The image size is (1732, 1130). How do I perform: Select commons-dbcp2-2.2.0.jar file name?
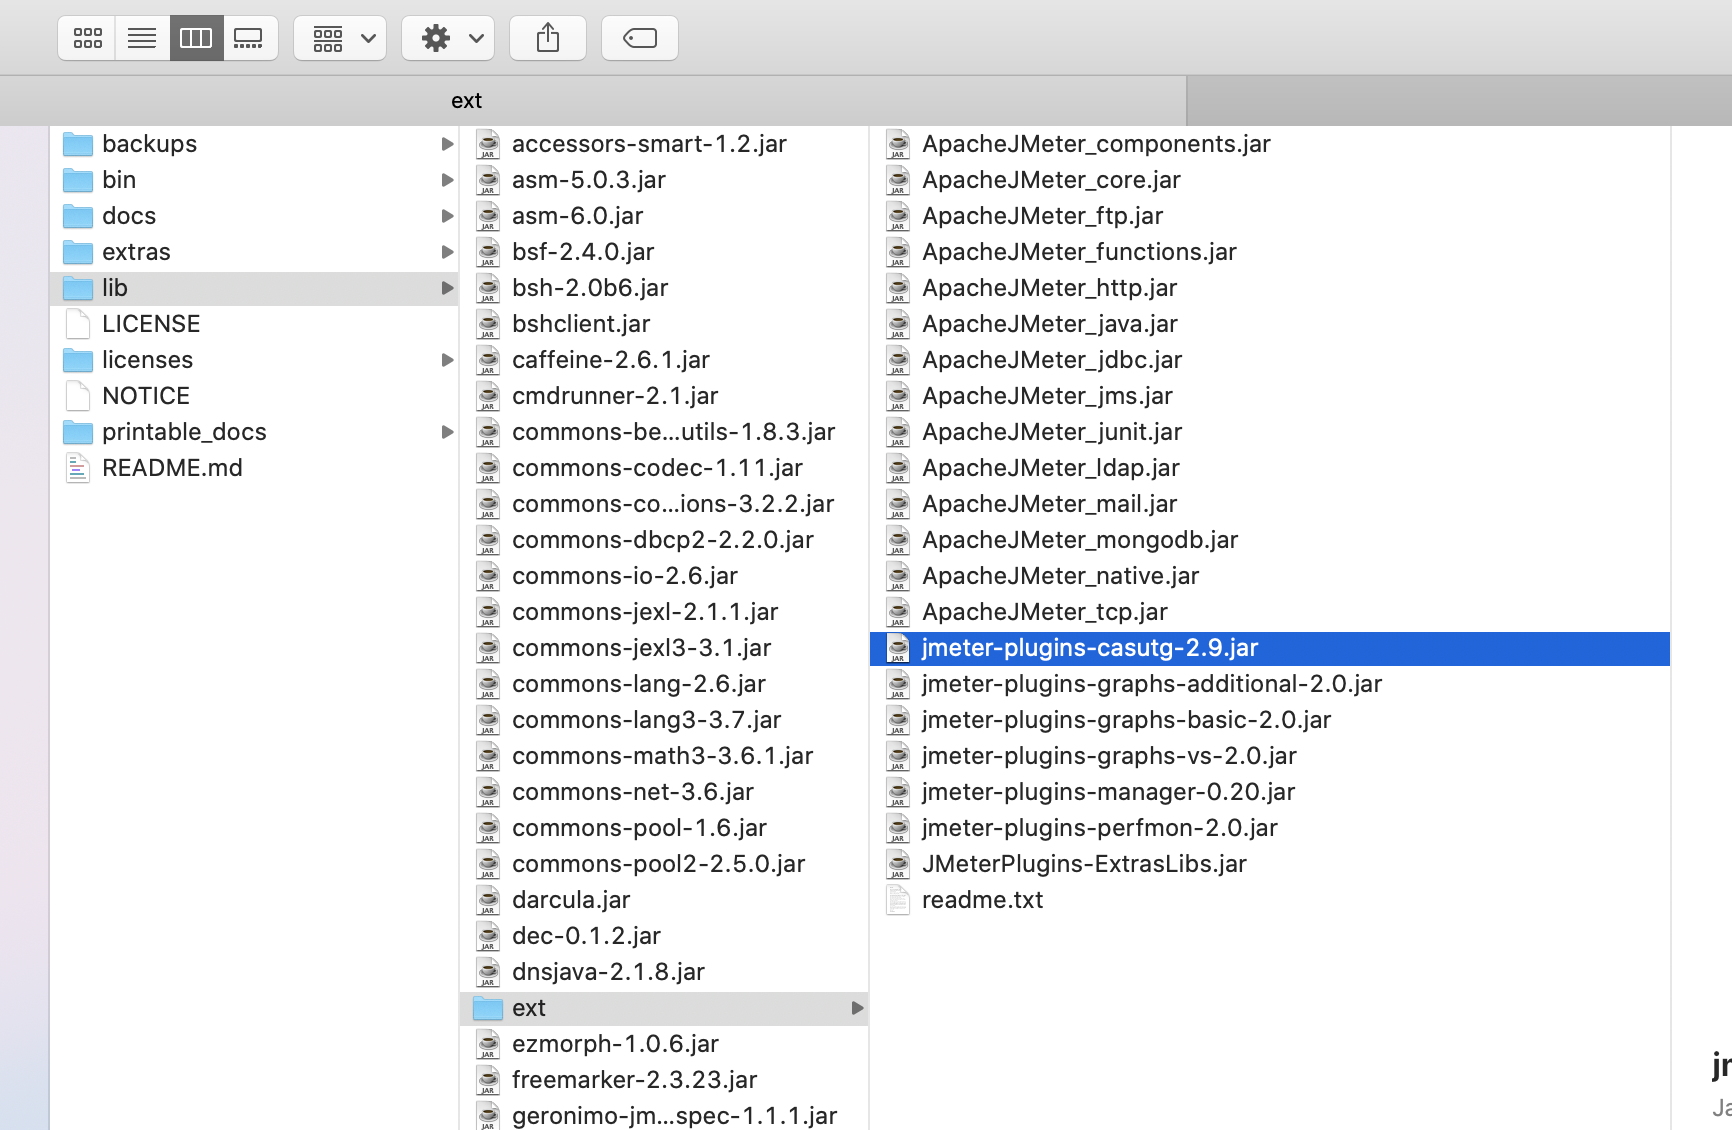[663, 540]
